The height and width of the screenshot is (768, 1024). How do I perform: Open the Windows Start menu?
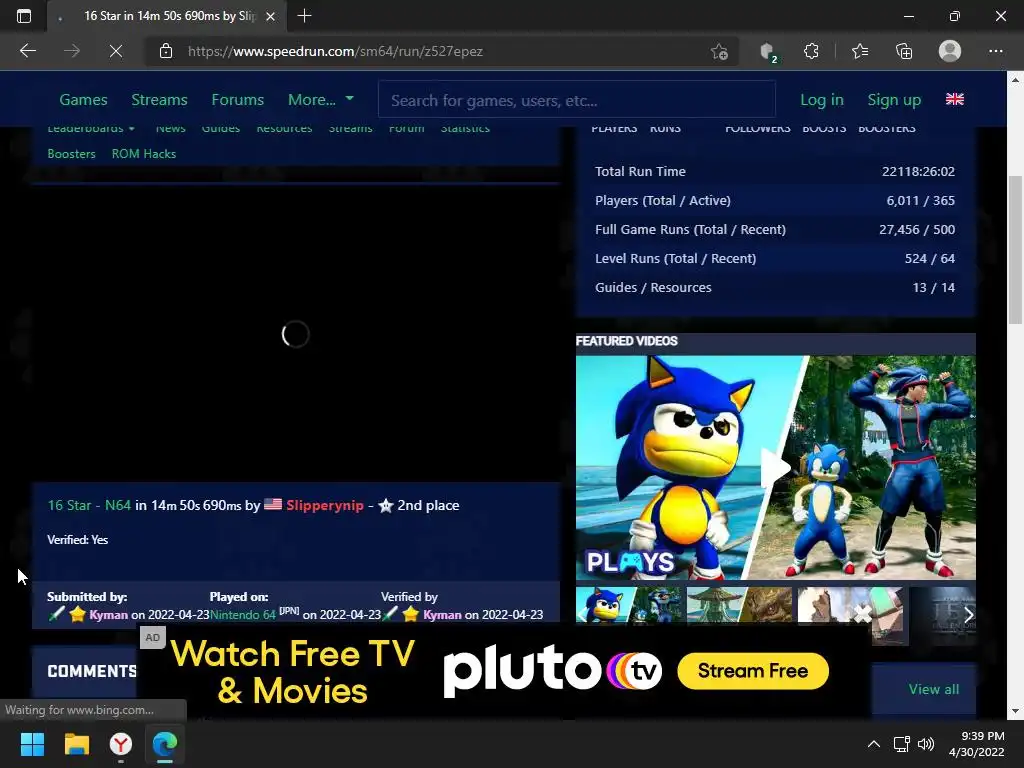[x=32, y=744]
